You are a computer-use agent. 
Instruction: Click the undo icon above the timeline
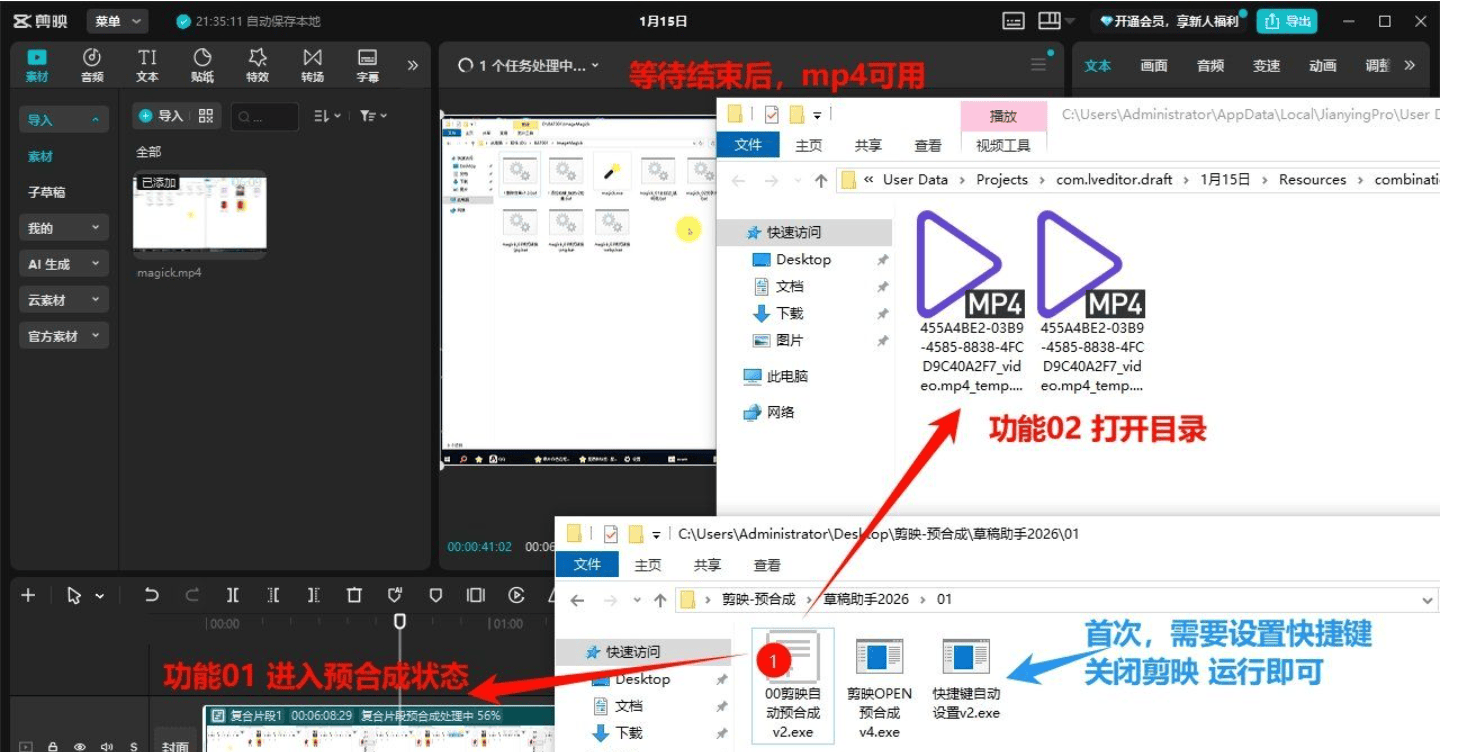(x=150, y=594)
